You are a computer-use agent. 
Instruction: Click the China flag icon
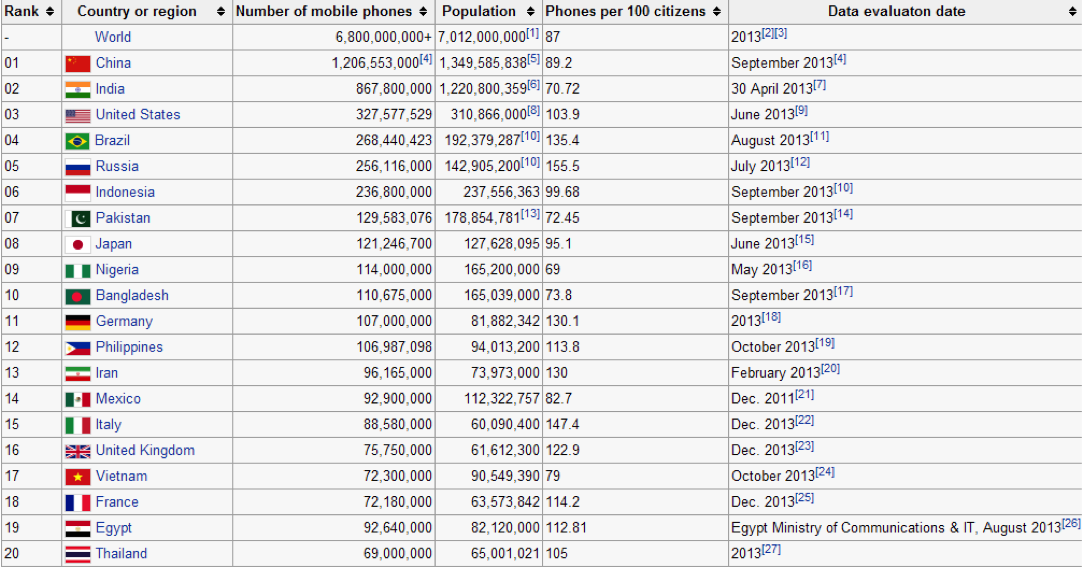77,63
